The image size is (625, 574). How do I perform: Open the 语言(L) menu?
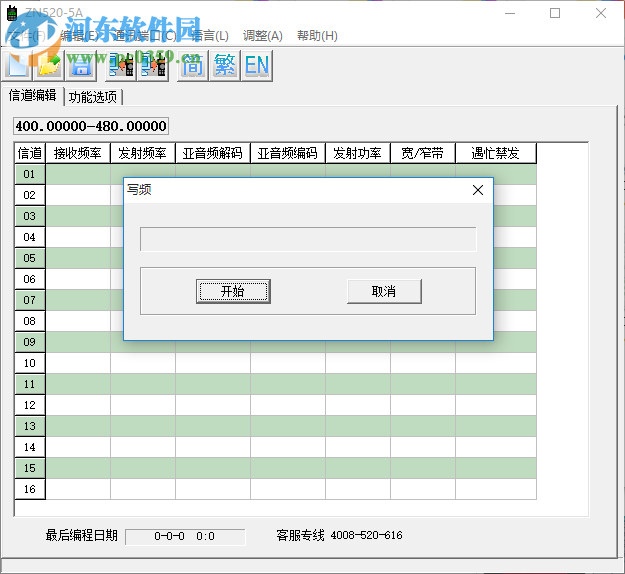[x=210, y=36]
